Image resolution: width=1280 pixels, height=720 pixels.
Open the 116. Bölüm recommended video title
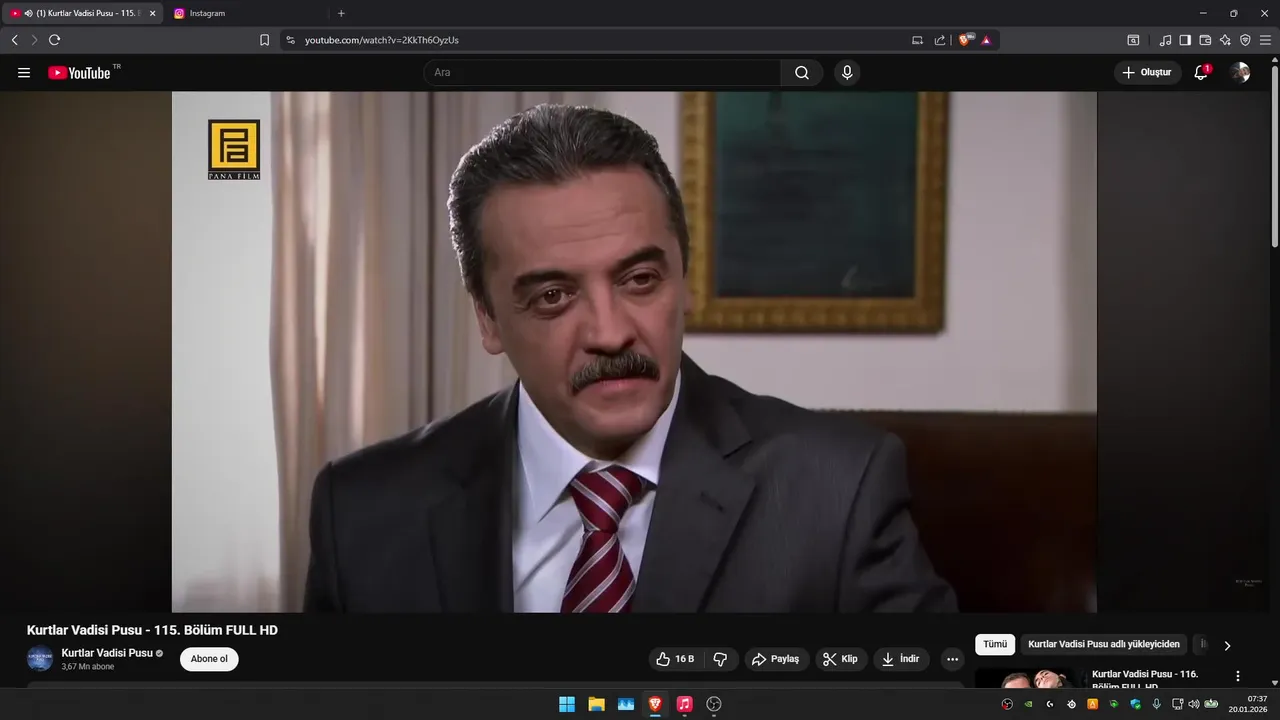coord(1145,680)
